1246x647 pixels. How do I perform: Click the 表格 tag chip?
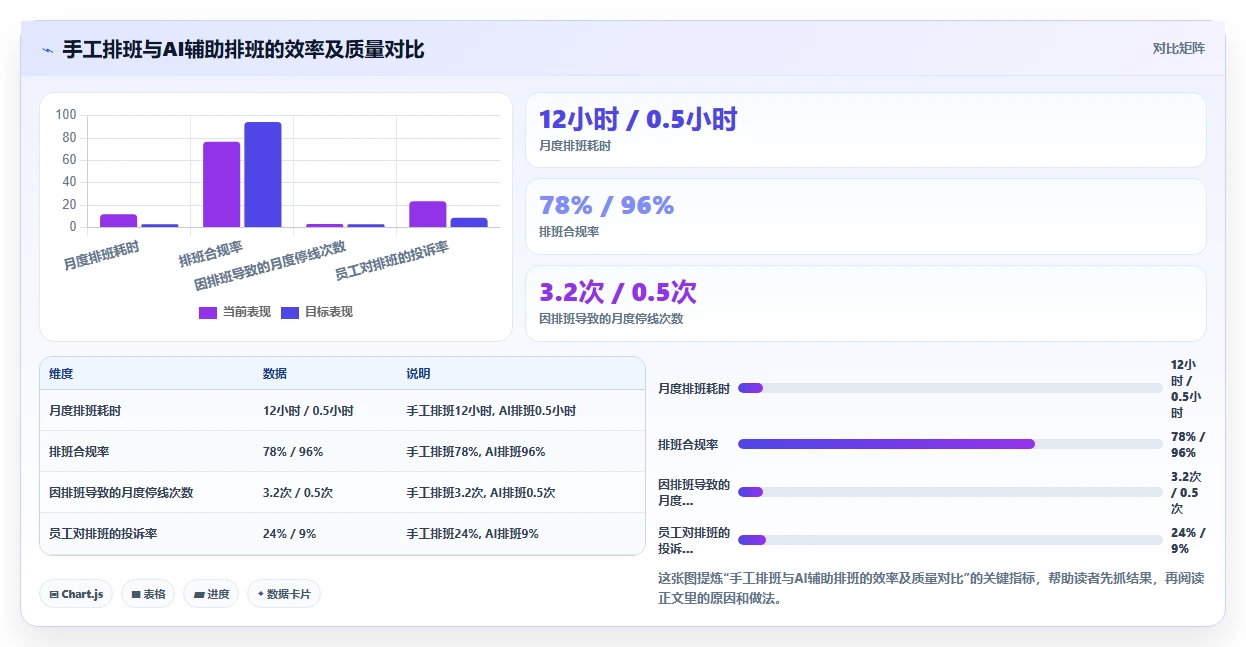point(148,594)
